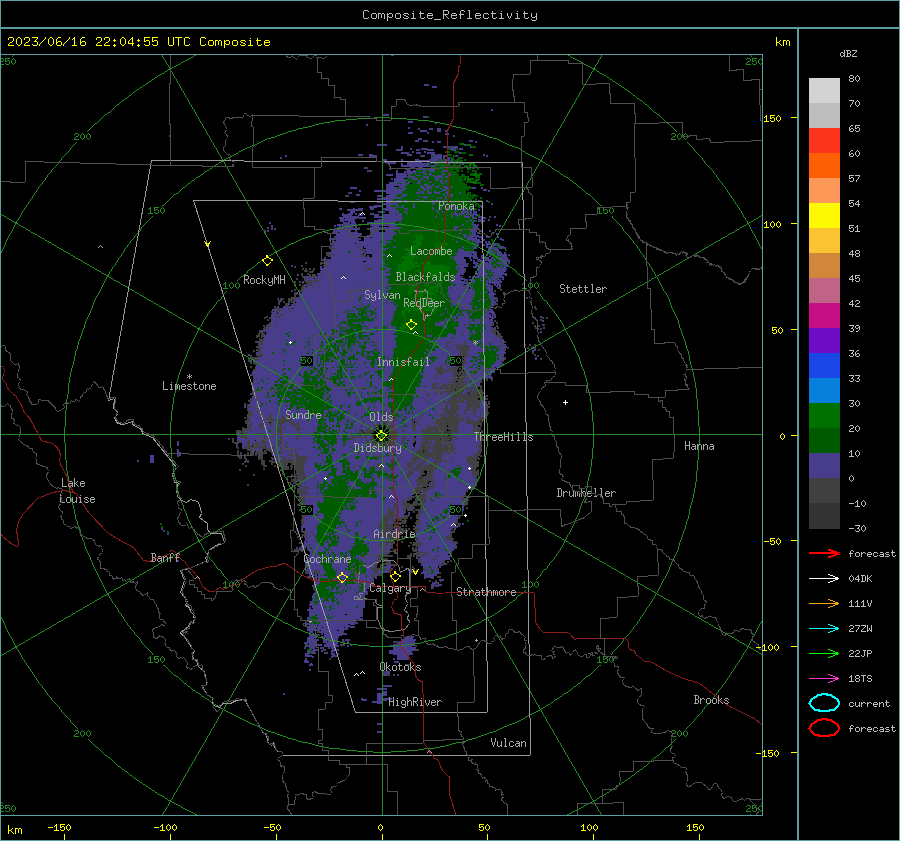Click the red forecast arrow legend icon
The height and width of the screenshot is (841, 900).
(824, 553)
